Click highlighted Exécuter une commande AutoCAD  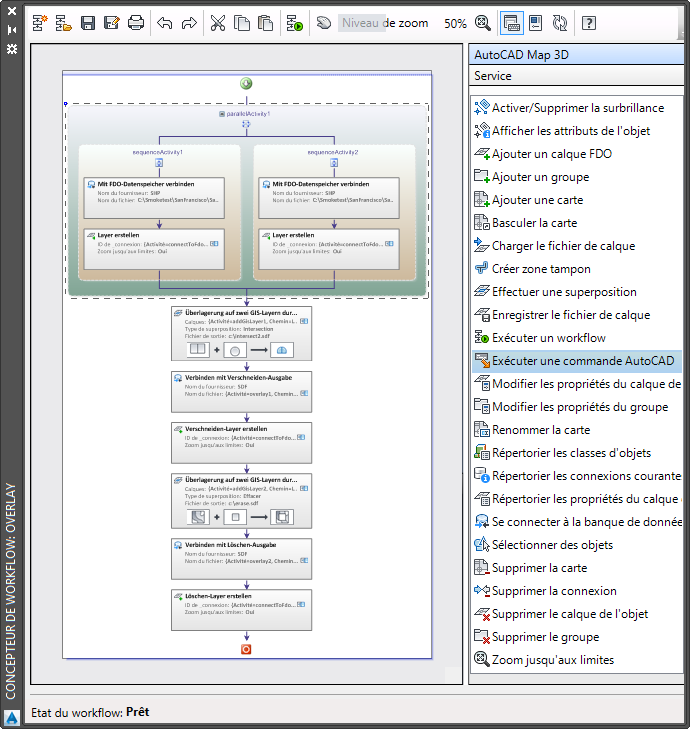577,361
